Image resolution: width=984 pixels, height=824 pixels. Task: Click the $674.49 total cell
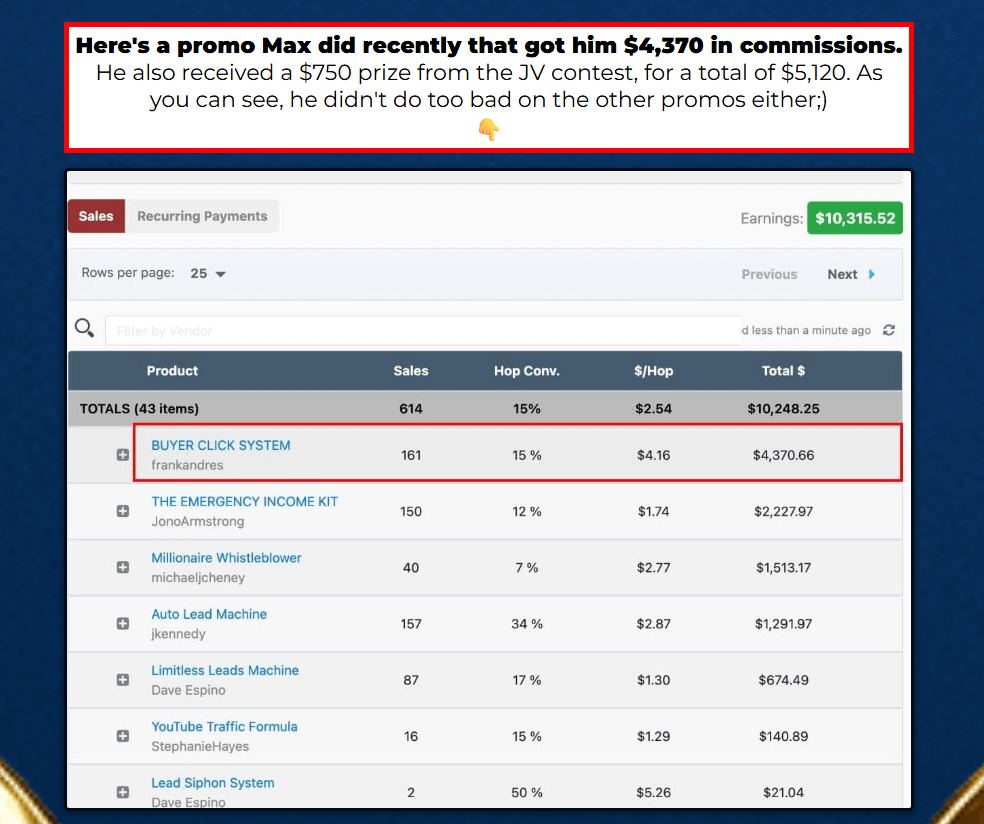click(x=783, y=680)
